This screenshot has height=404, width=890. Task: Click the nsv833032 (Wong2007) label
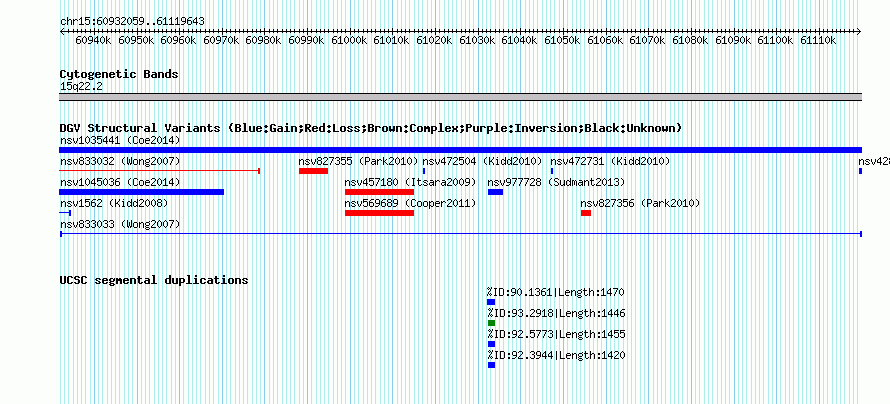(x=120, y=162)
